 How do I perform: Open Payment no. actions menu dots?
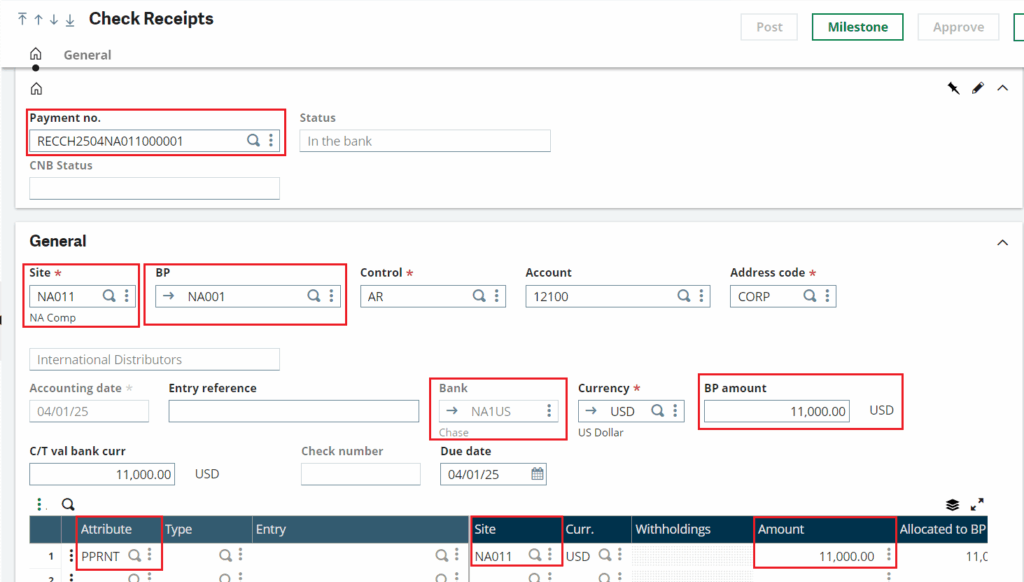271,140
